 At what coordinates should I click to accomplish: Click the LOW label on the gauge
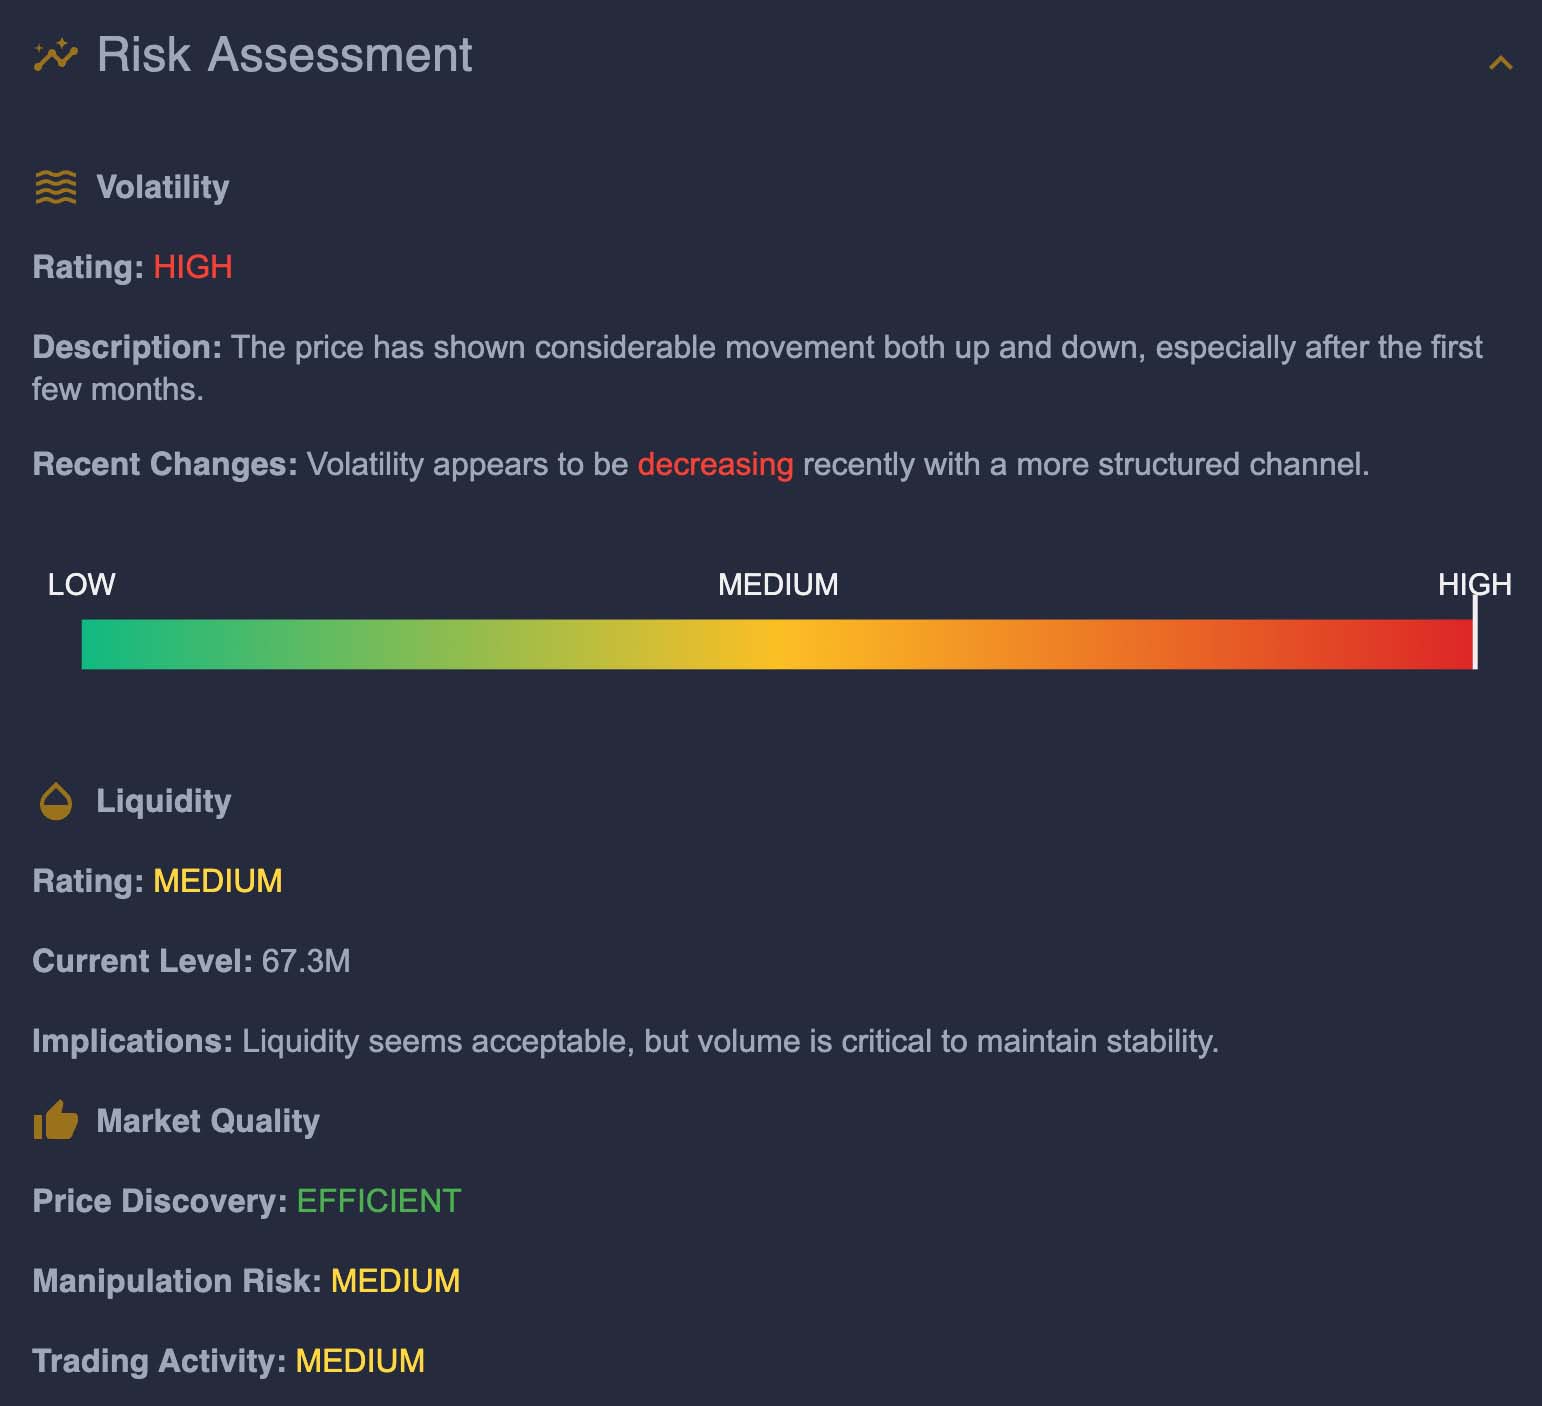coord(82,585)
